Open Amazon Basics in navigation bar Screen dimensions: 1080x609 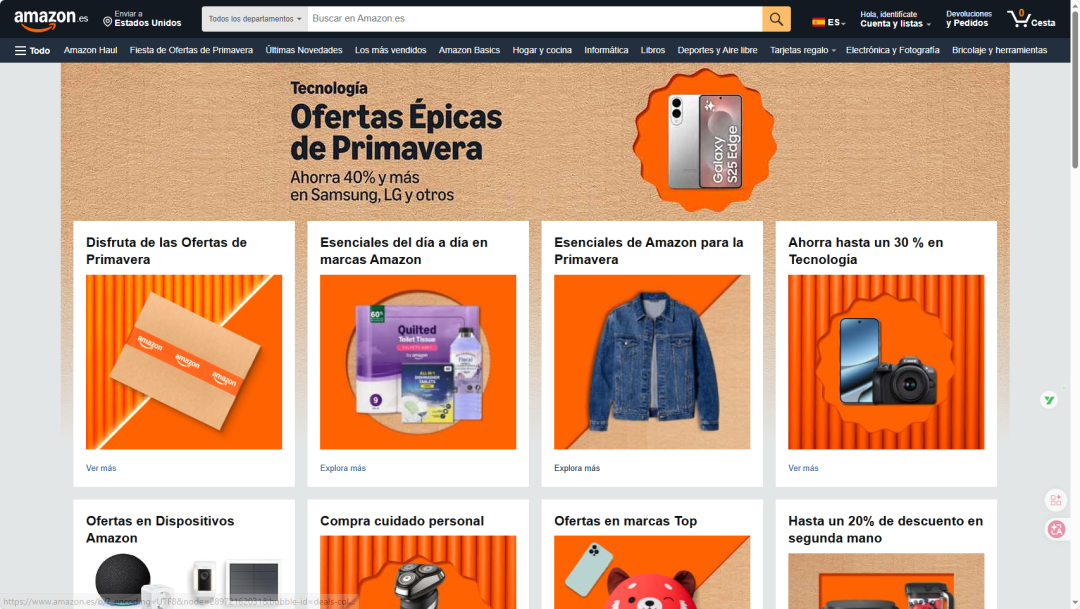click(x=469, y=50)
